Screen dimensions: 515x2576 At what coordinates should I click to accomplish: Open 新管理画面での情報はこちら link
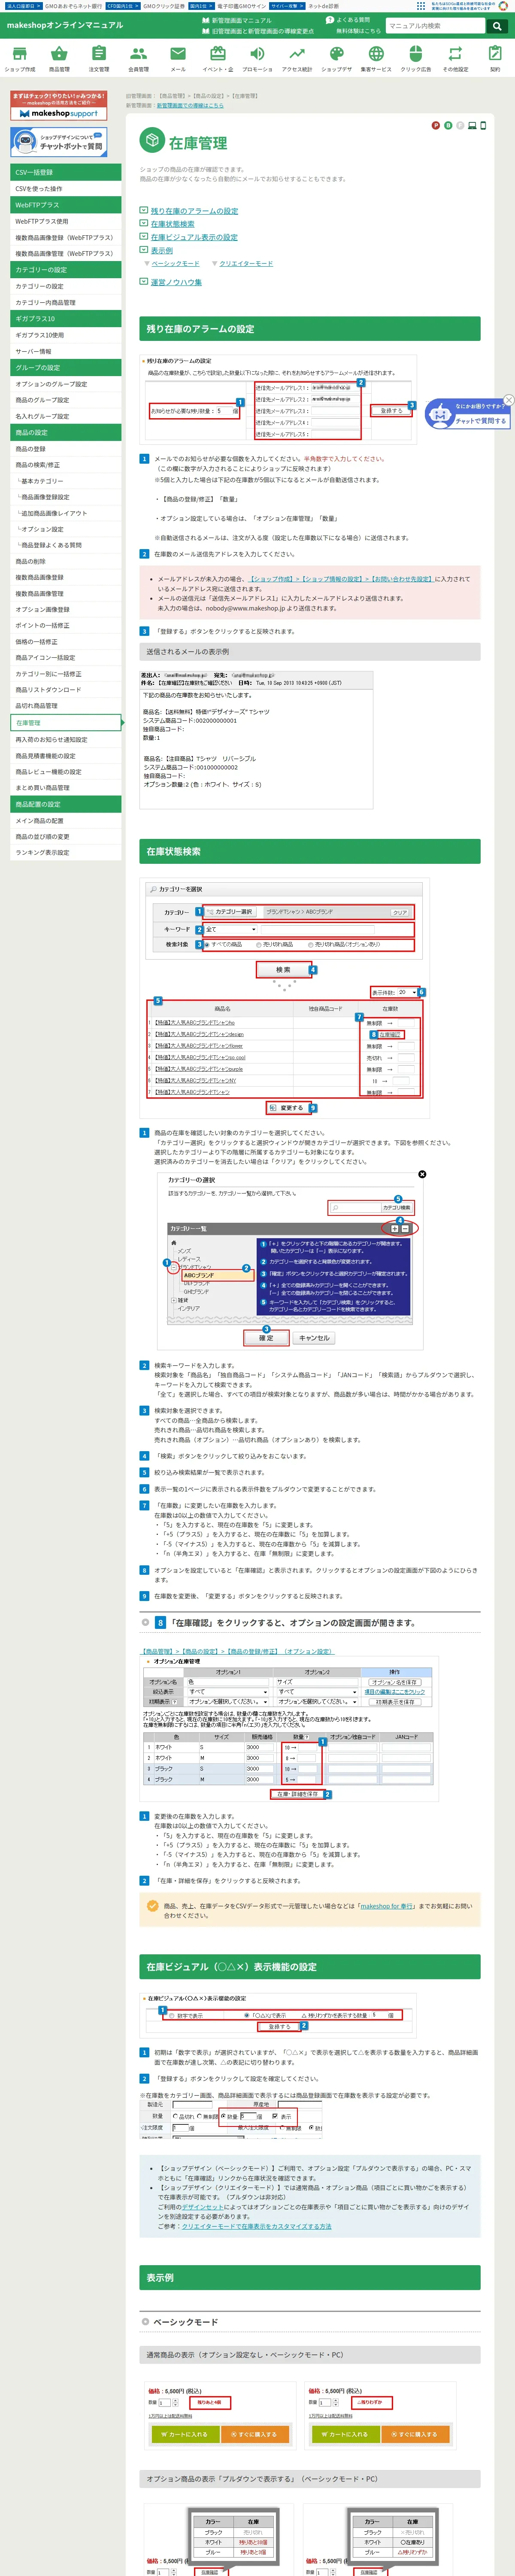190,105
